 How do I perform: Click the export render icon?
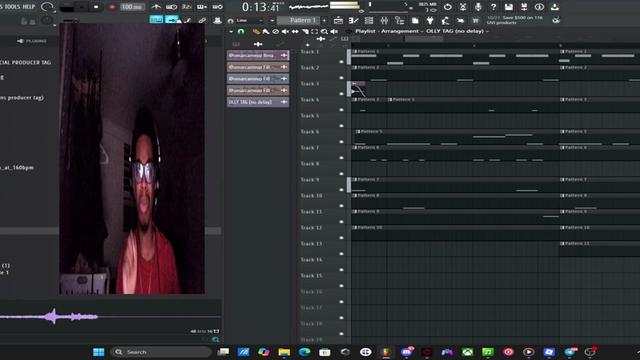[524, 7]
